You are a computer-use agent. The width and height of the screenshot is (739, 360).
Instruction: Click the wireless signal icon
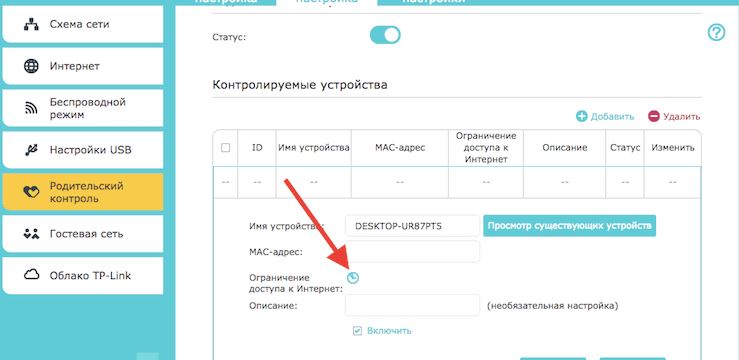coord(31,109)
